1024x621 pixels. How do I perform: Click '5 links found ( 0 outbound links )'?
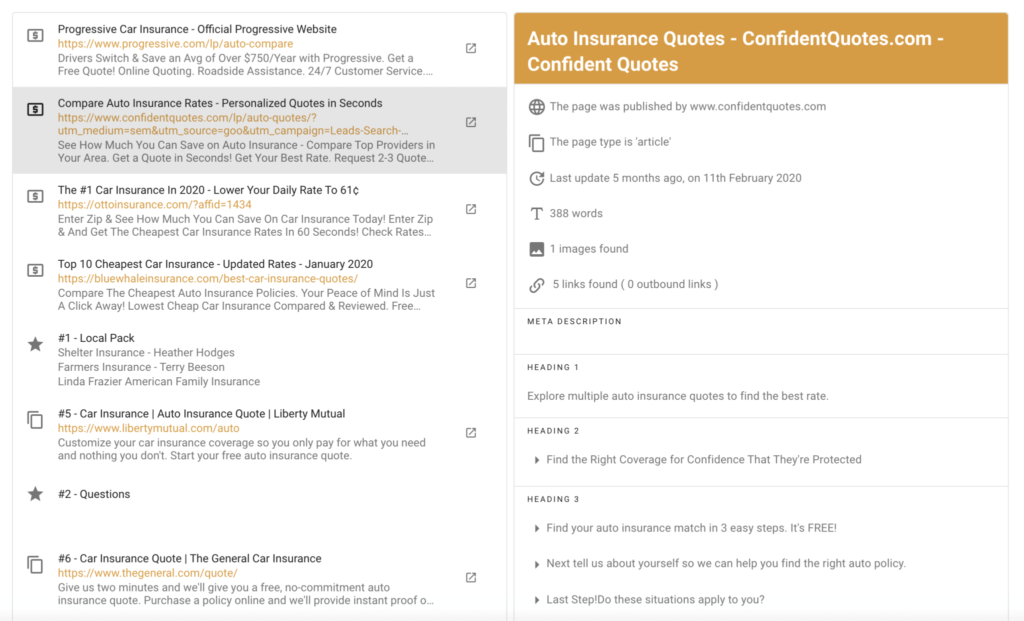[635, 284]
